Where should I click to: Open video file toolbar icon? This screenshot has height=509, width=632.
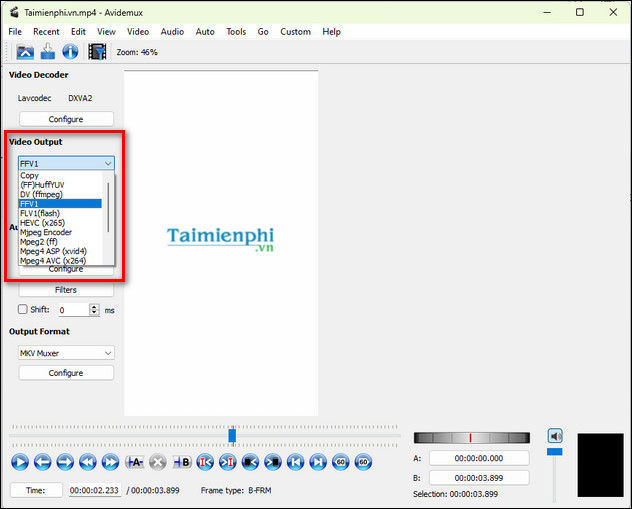[25, 52]
